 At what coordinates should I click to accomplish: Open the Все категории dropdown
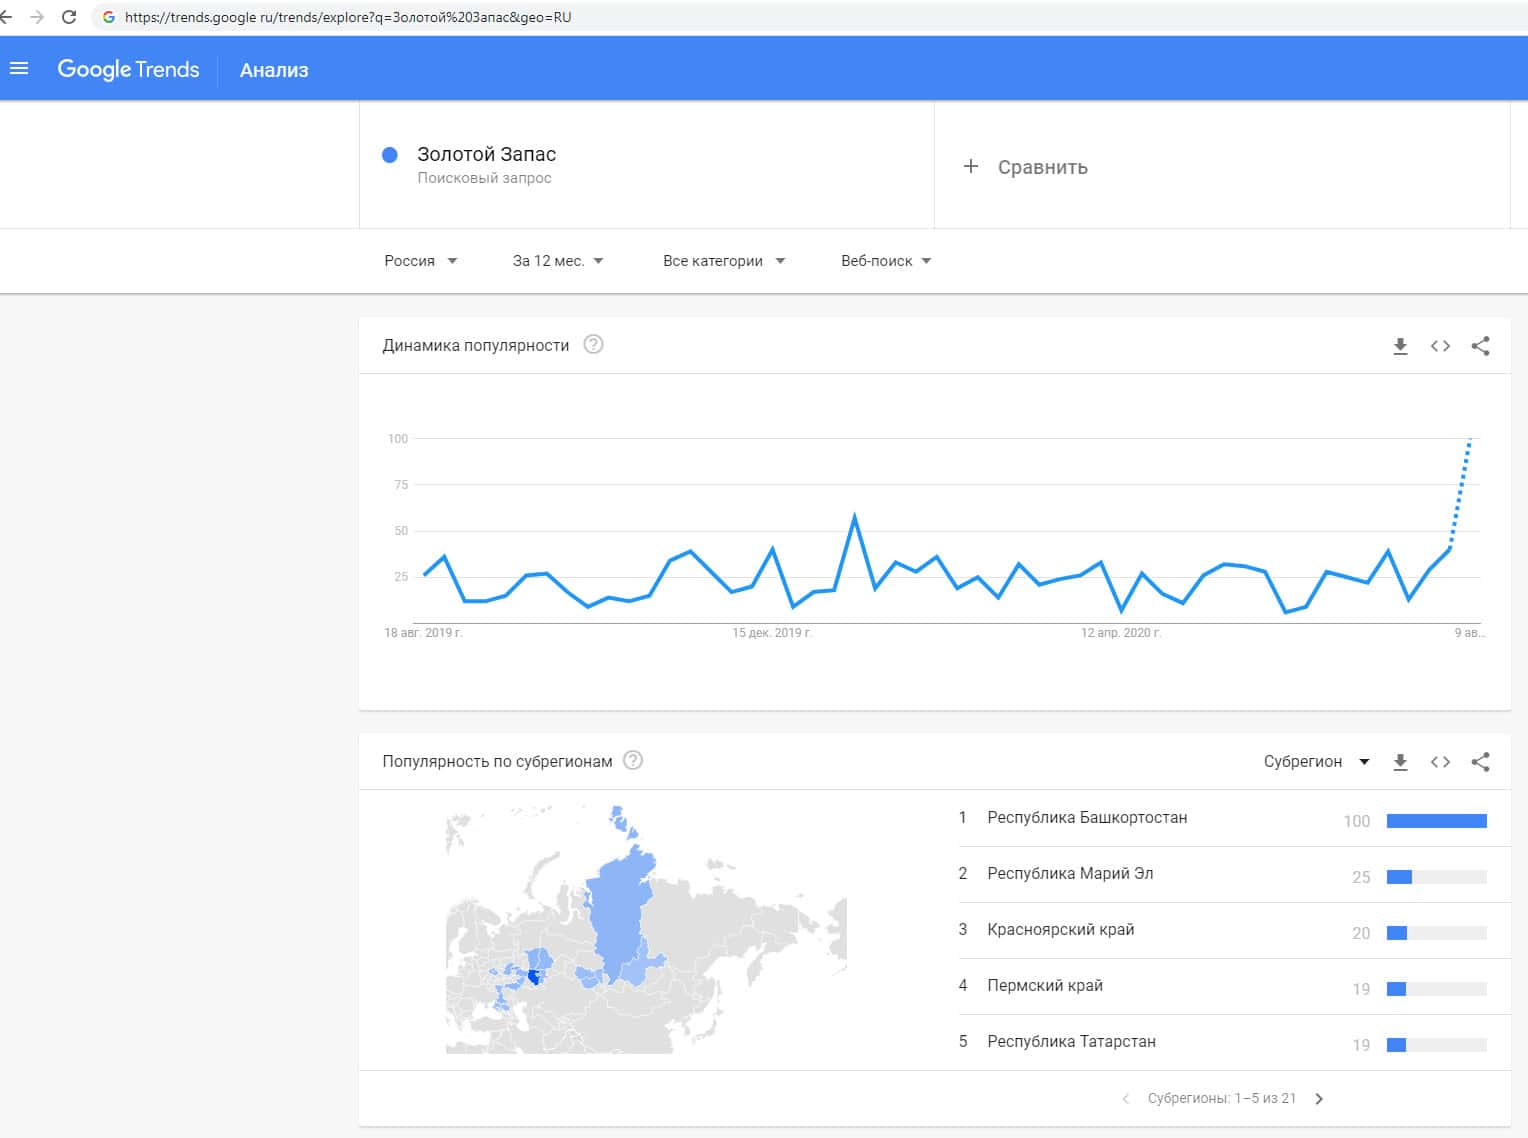723,261
